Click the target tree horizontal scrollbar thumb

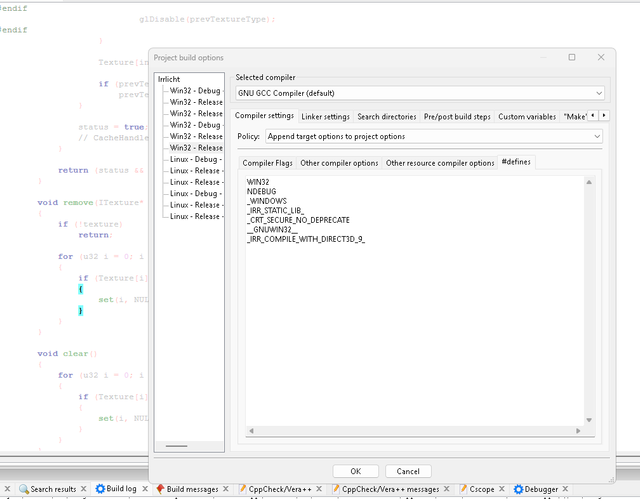point(177,446)
